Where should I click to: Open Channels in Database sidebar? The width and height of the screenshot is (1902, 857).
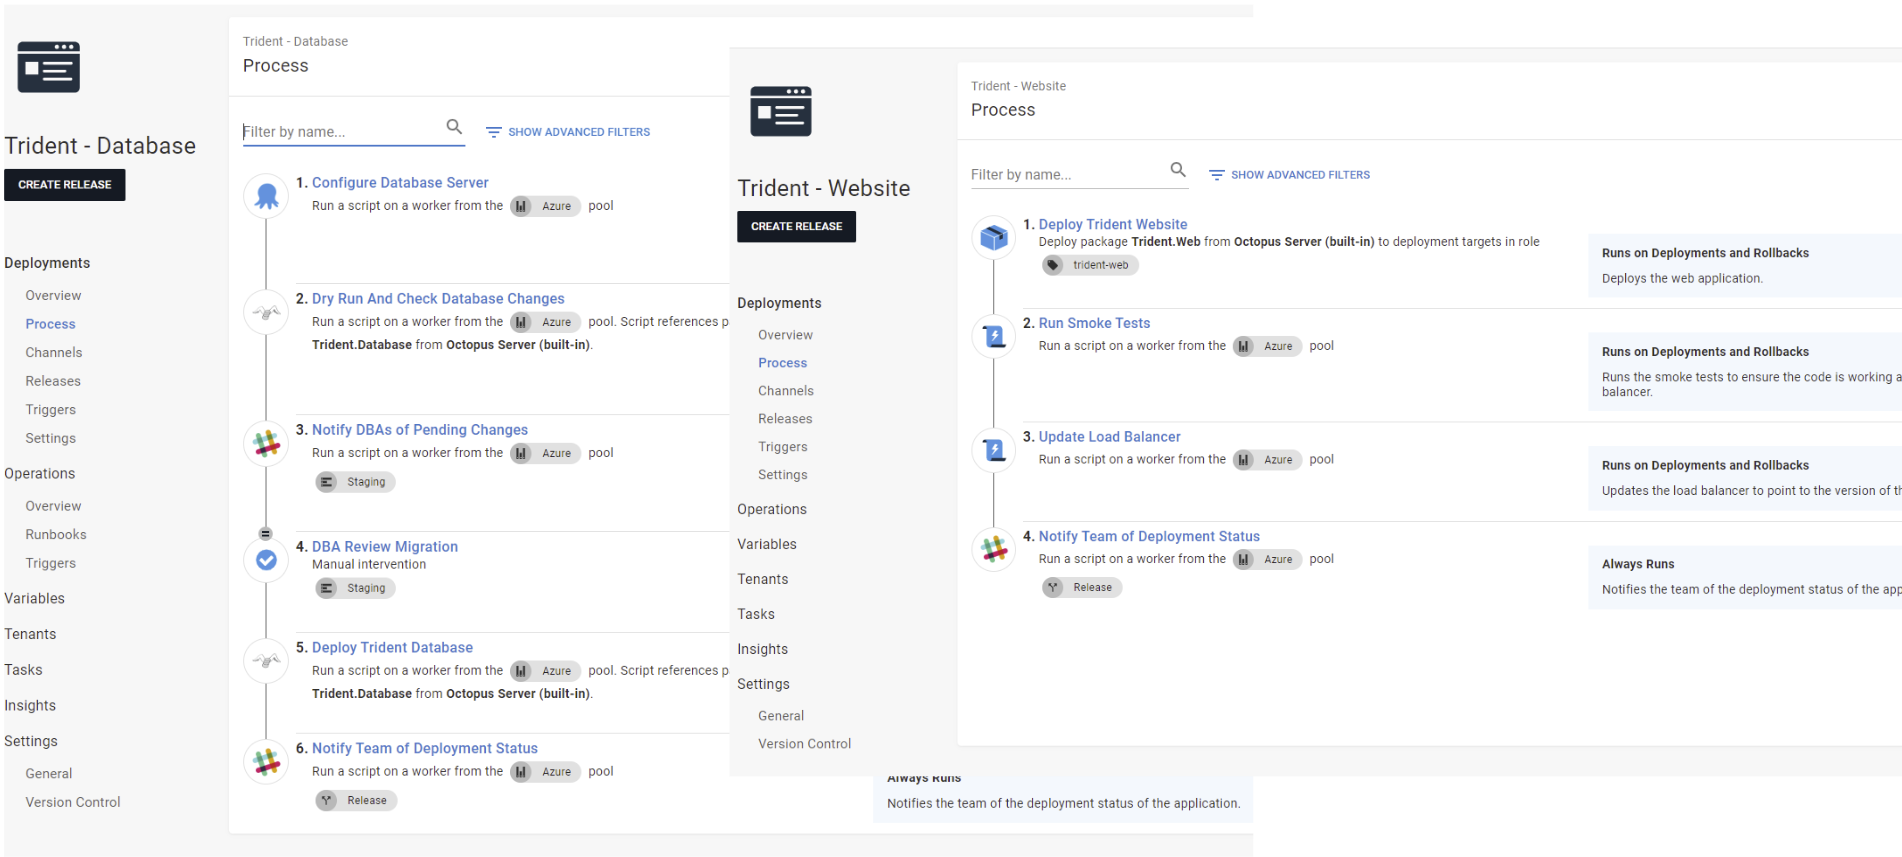point(54,353)
